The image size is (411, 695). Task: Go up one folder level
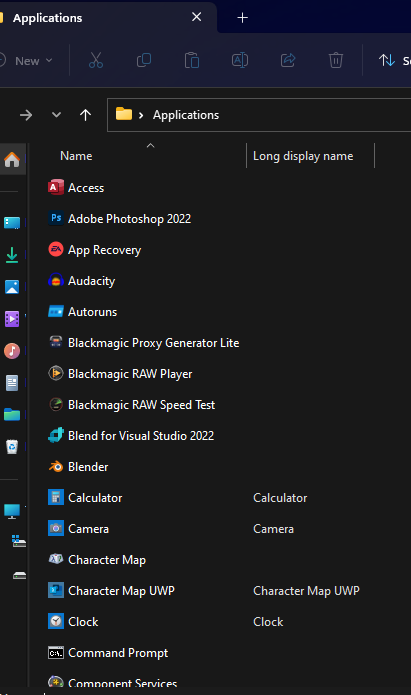pyautogui.click(x=86, y=115)
